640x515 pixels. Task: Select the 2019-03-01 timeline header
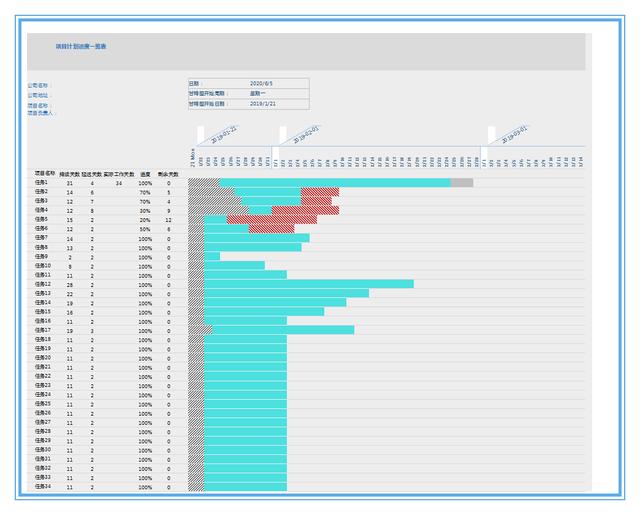tap(514, 135)
